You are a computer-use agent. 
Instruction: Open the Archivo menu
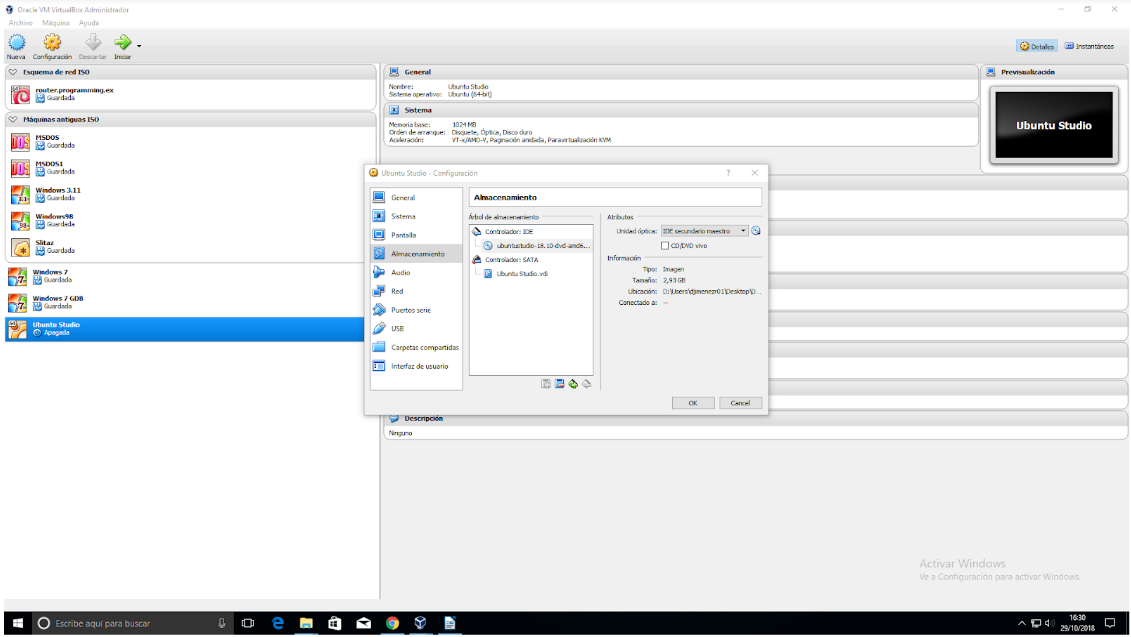[x=20, y=22]
